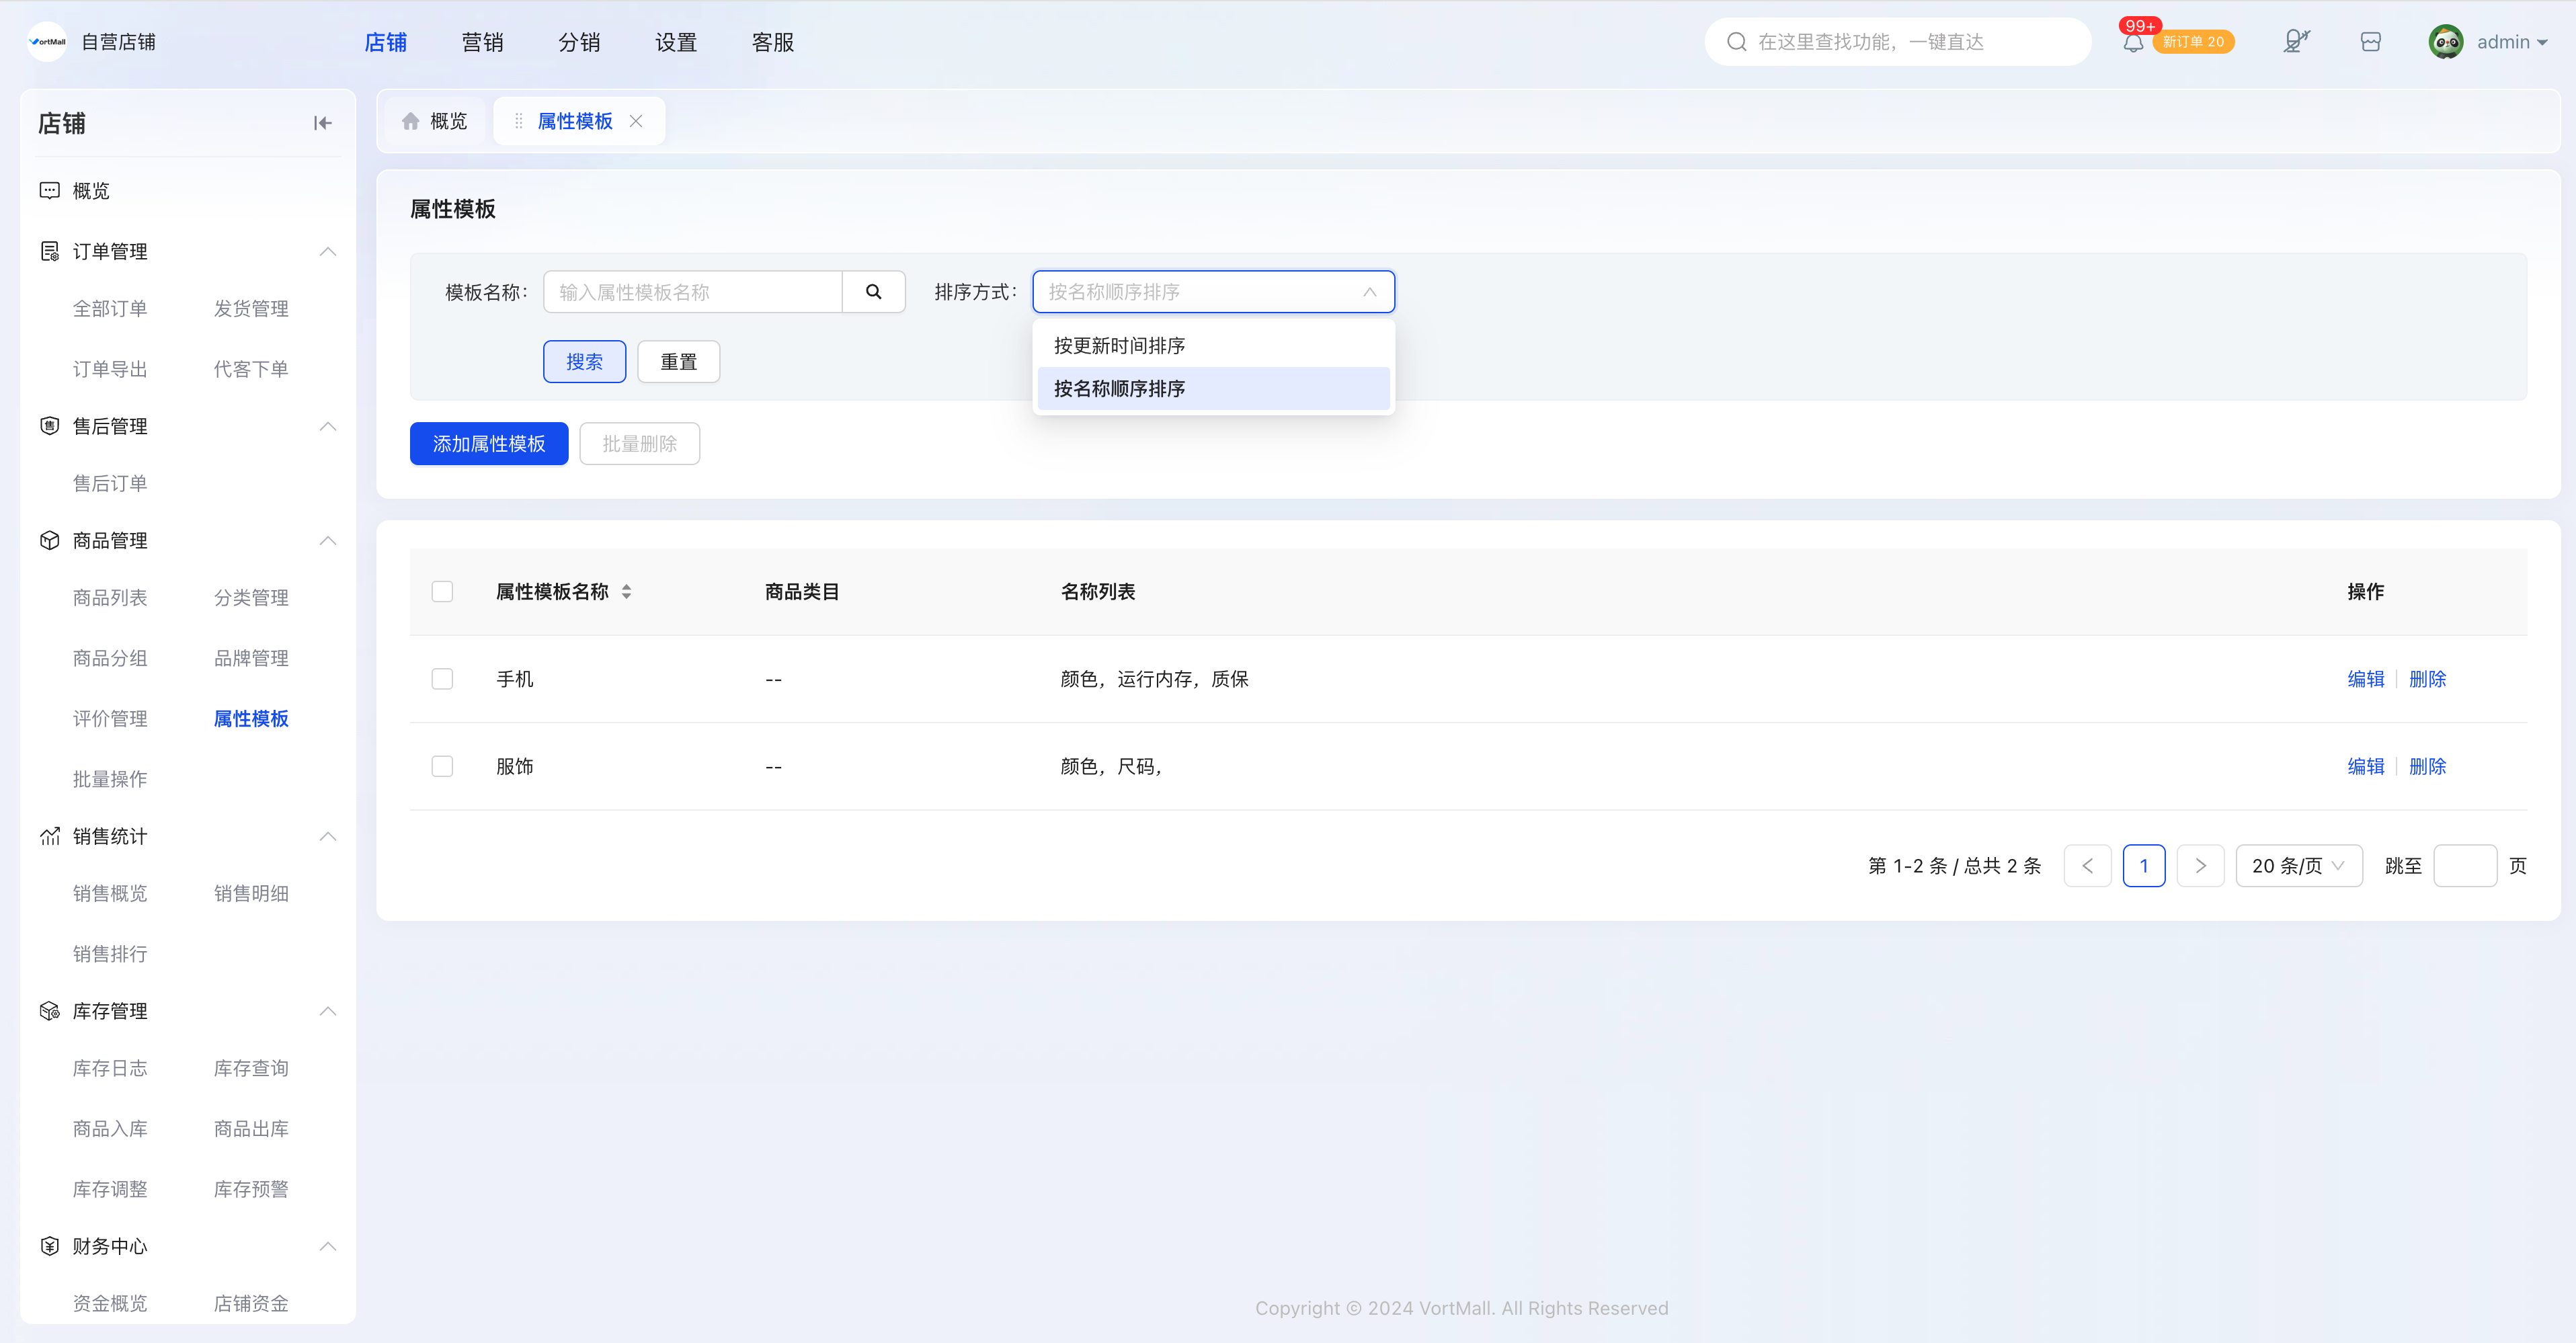The image size is (2576, 1343).
Task: Toggle the select-all checkbox in table header
Action: (x=442, y=592)
